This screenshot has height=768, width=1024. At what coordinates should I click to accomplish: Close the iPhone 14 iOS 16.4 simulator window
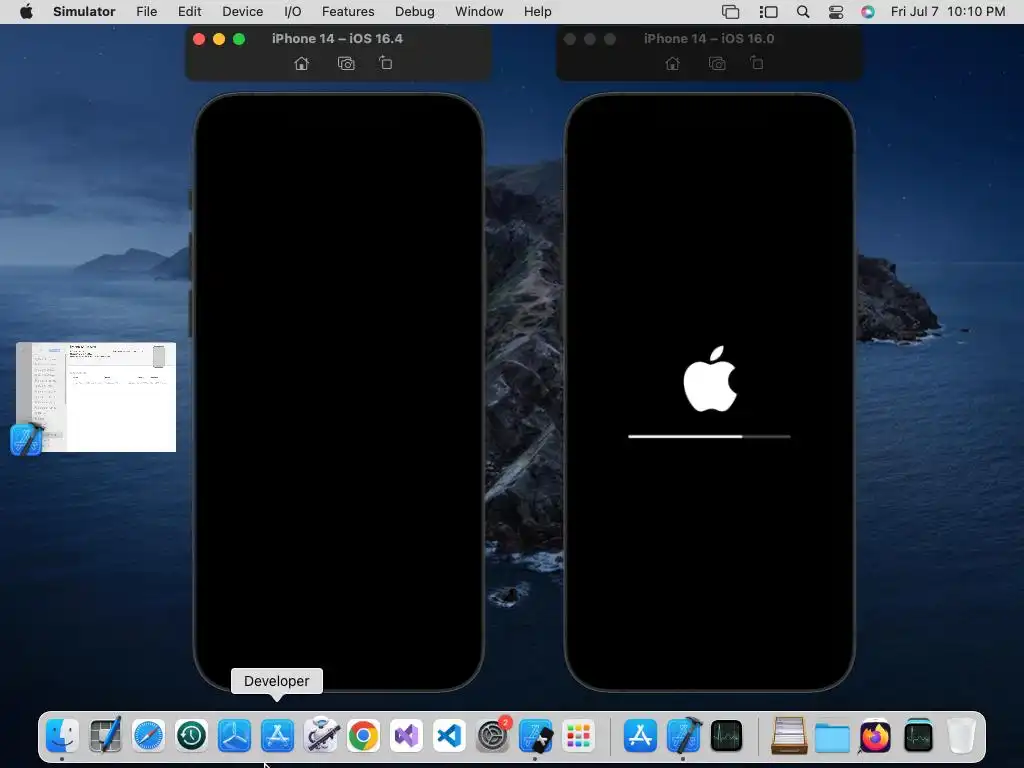click(199, 39)
